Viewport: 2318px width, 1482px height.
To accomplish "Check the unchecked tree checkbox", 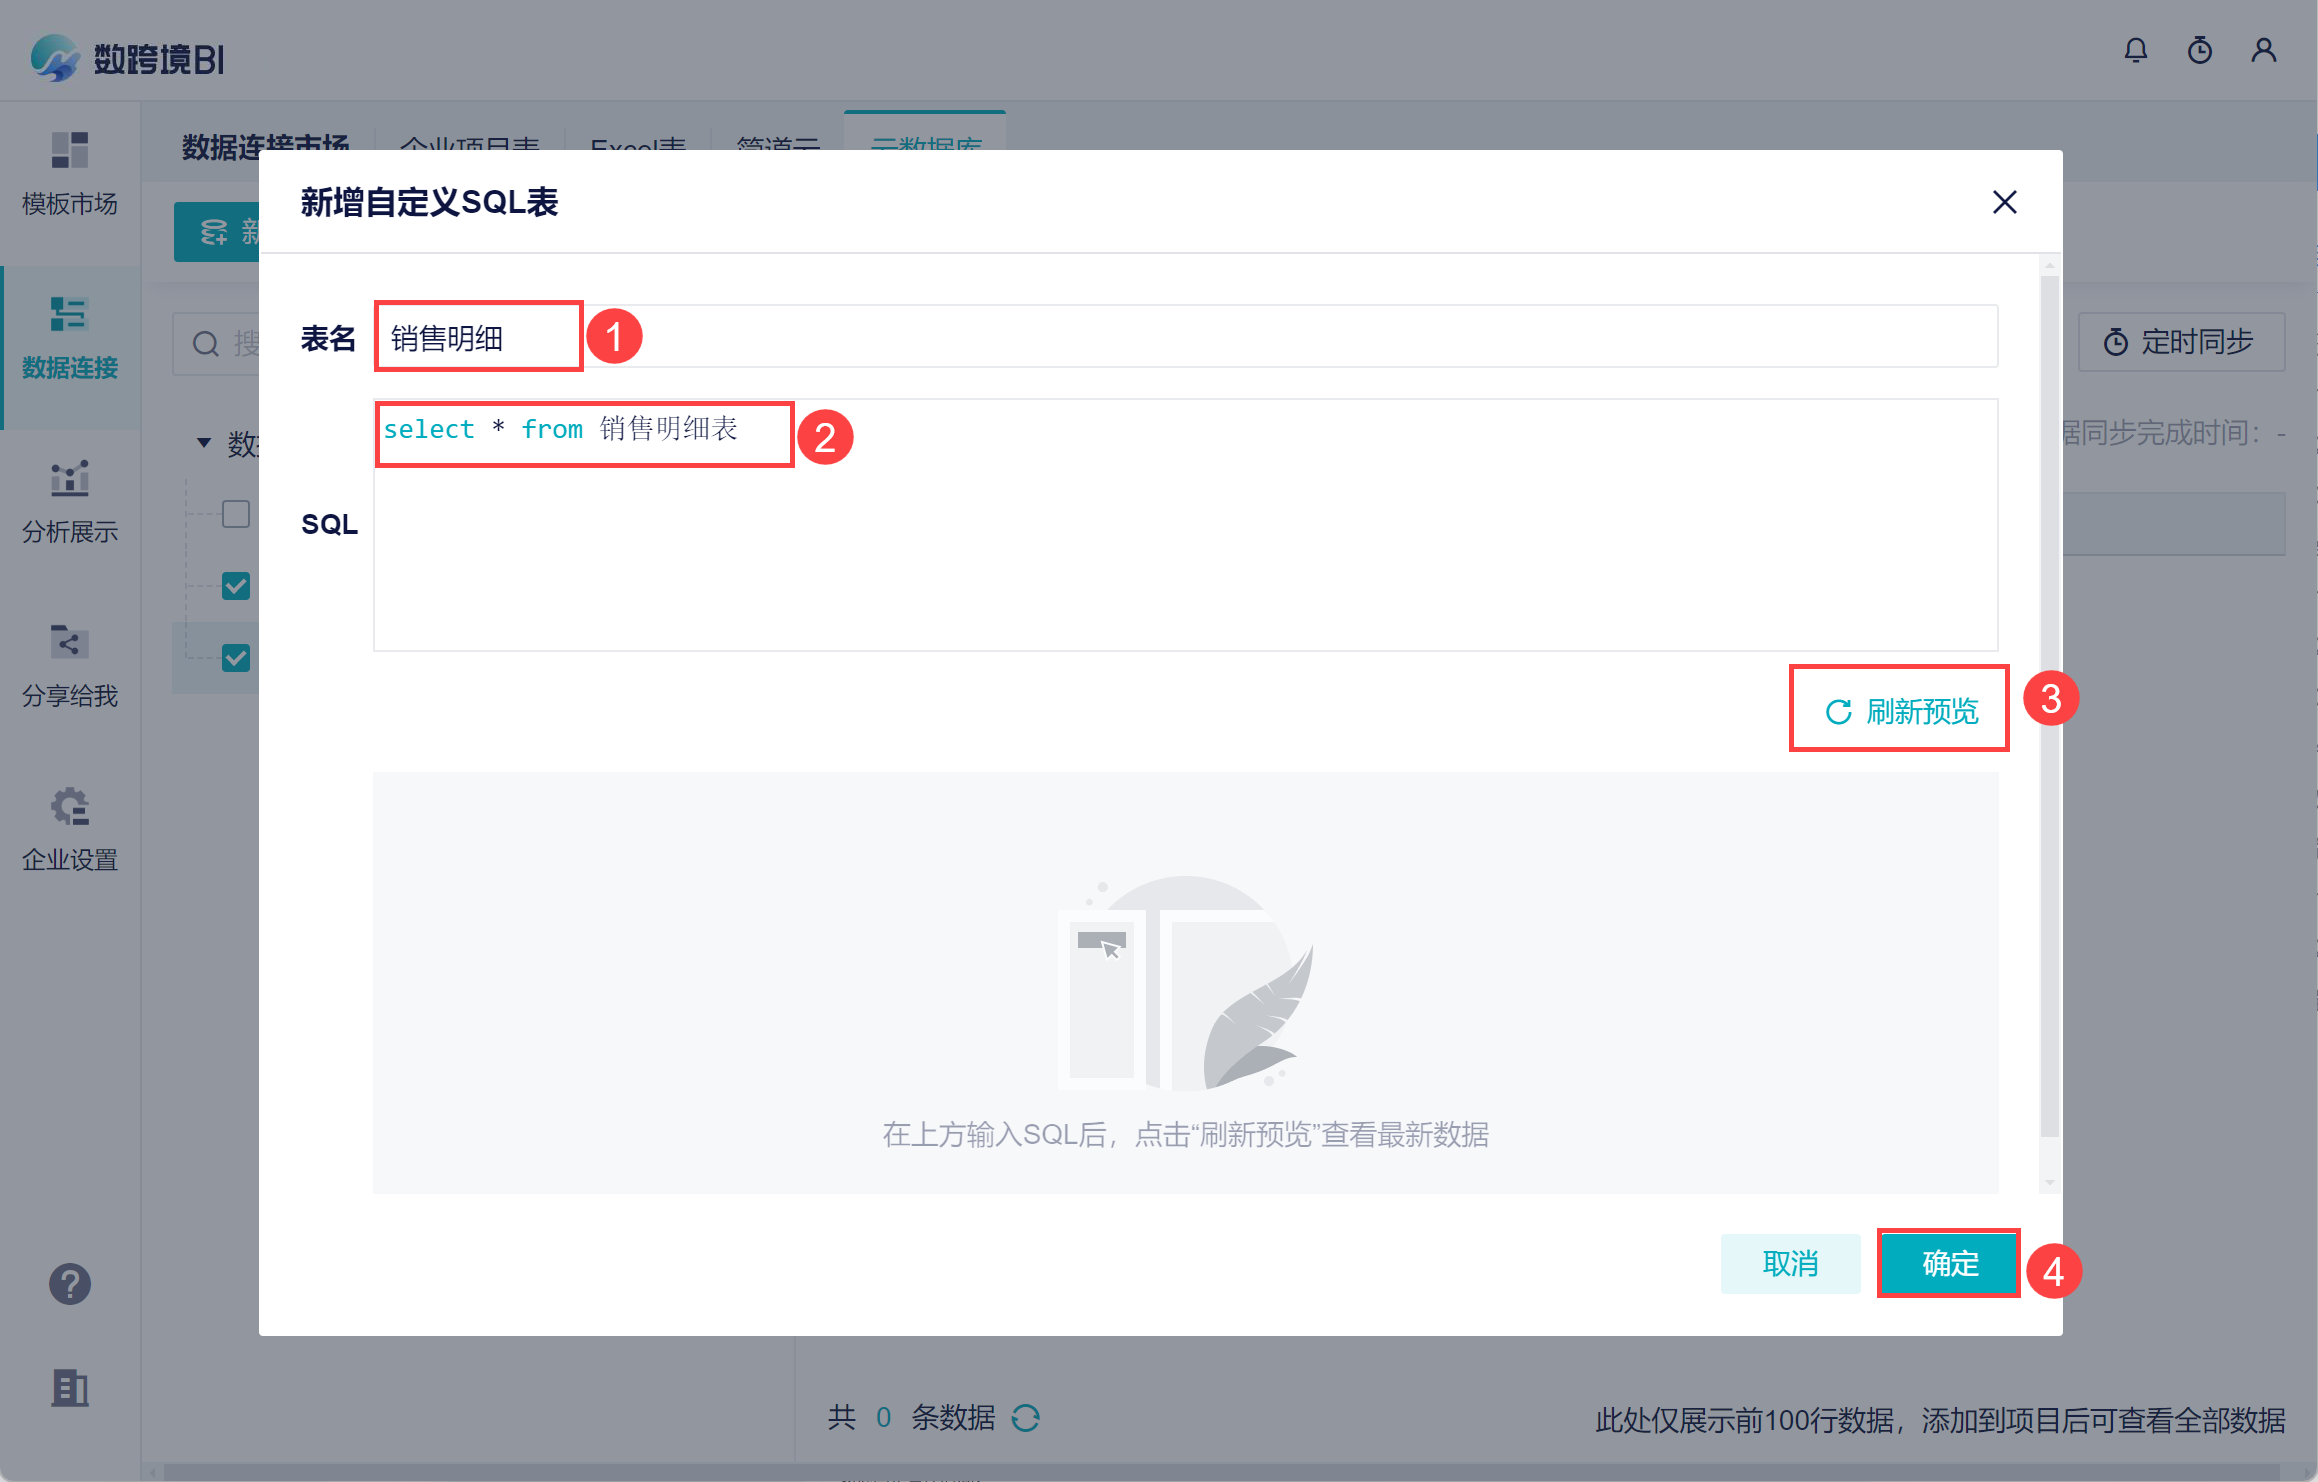I will point(236,514).
